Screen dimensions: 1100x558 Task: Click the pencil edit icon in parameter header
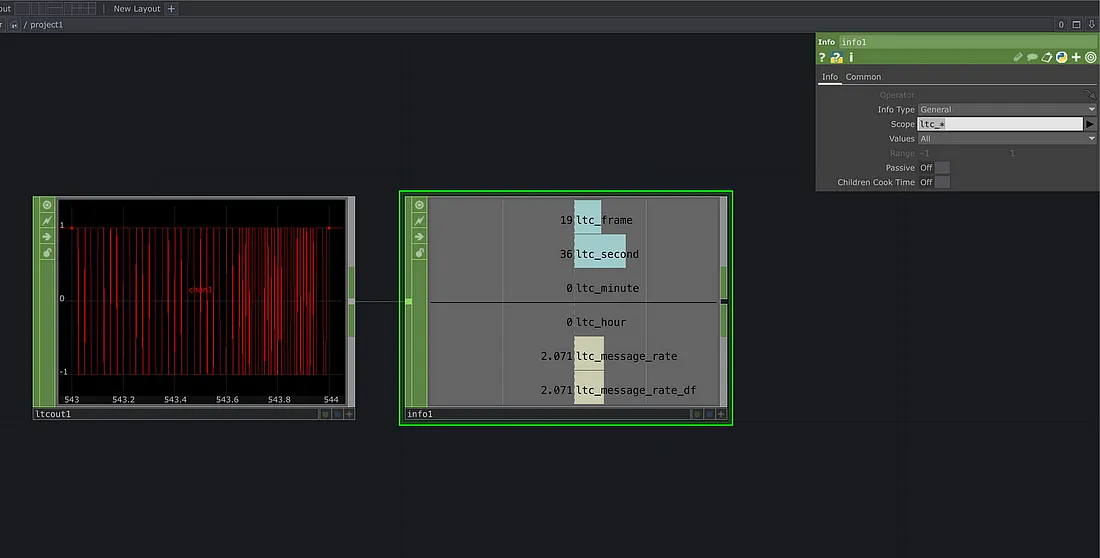click(1018, 58)
